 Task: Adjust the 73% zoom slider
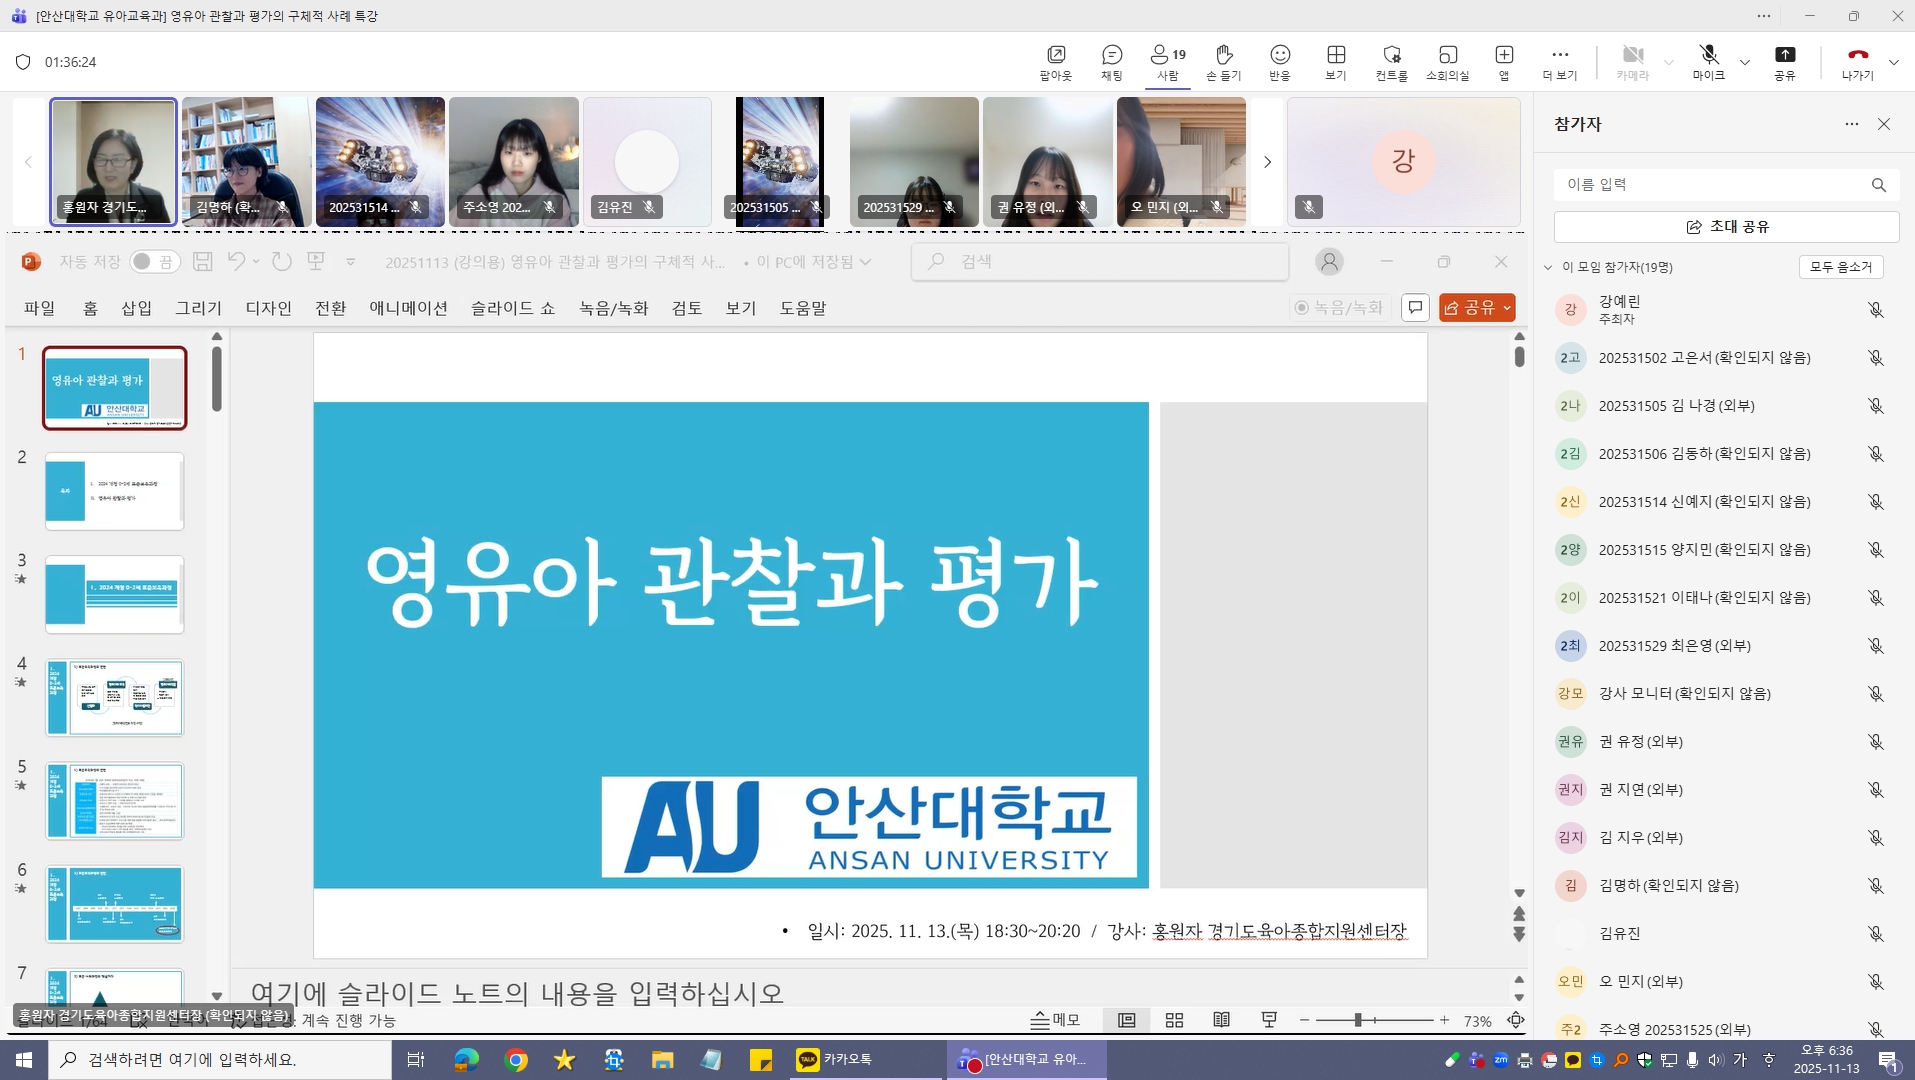pyautogui.click(x=1358, y=1019)
